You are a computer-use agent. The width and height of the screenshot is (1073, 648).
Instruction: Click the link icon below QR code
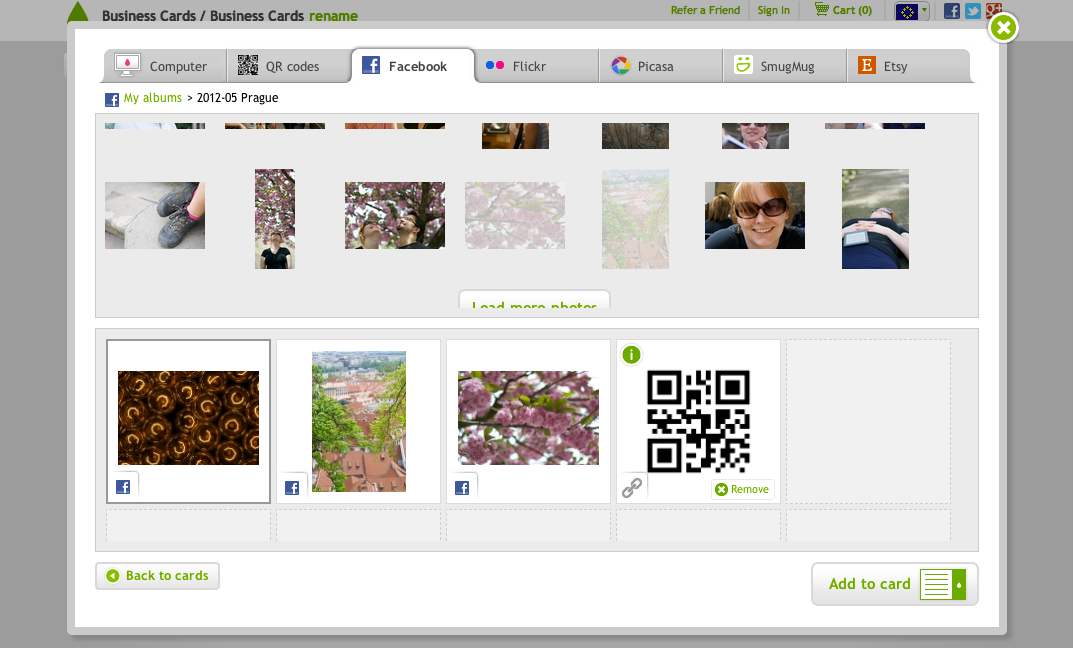tap(632, 488)
